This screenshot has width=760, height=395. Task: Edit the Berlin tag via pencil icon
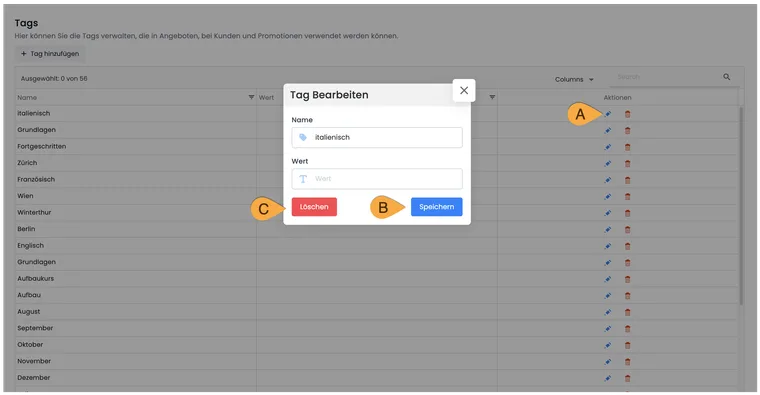point(608,230)
